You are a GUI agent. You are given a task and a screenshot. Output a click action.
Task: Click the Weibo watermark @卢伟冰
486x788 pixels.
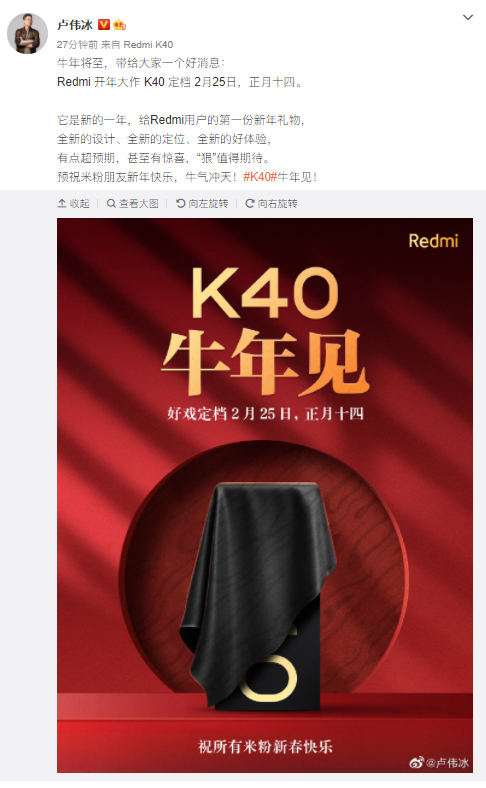(x=439, y=763)
